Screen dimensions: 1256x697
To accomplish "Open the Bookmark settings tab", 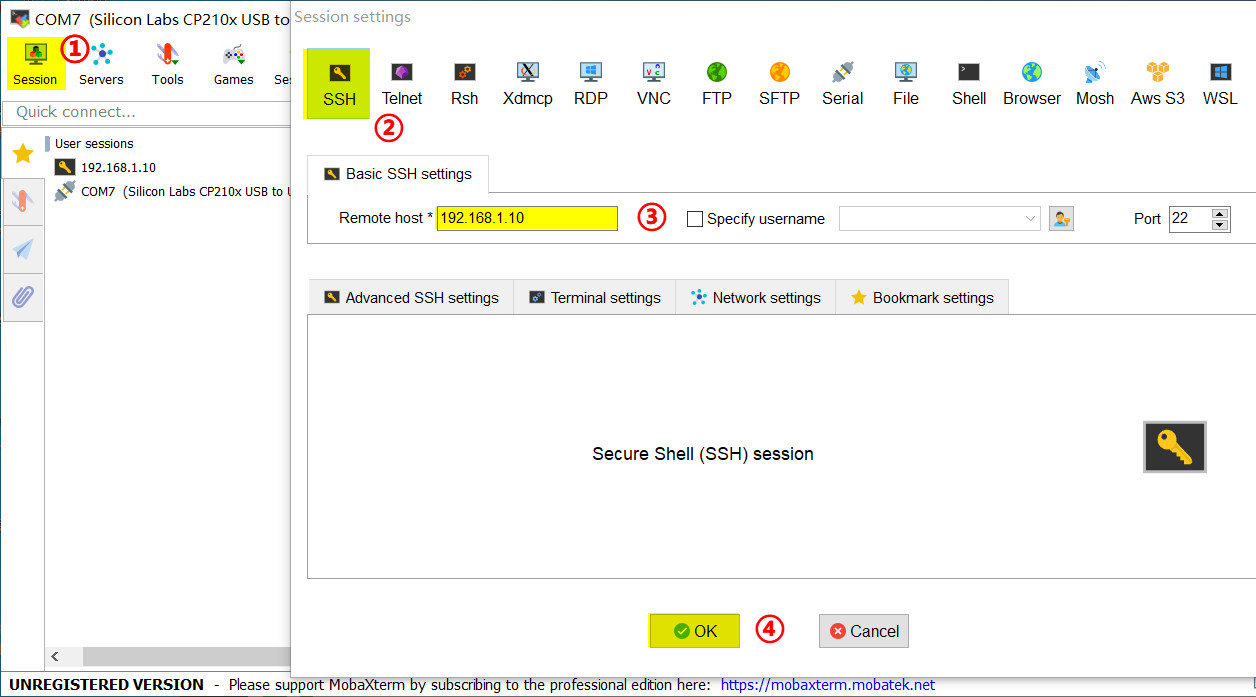I will (x=922, y=297).
